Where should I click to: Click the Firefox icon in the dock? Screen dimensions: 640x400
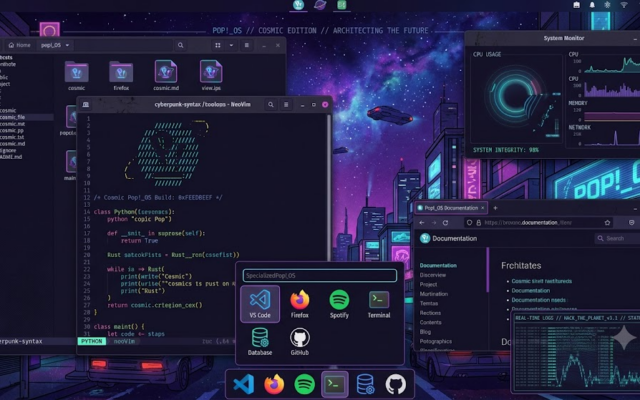click(x=274, y=384)
